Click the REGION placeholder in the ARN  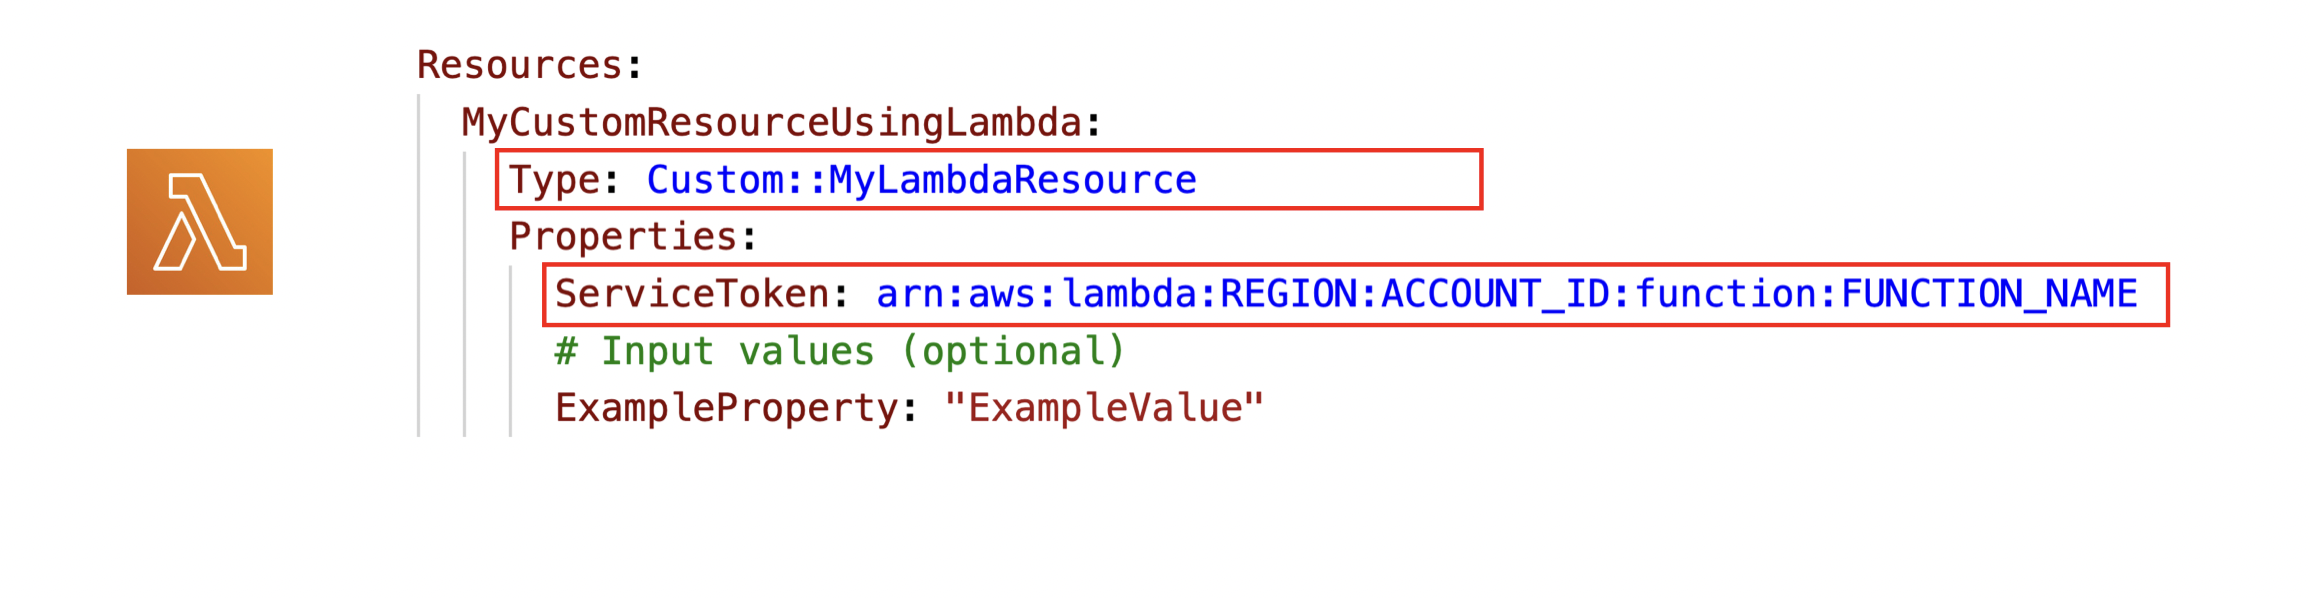coord(1289,294)
